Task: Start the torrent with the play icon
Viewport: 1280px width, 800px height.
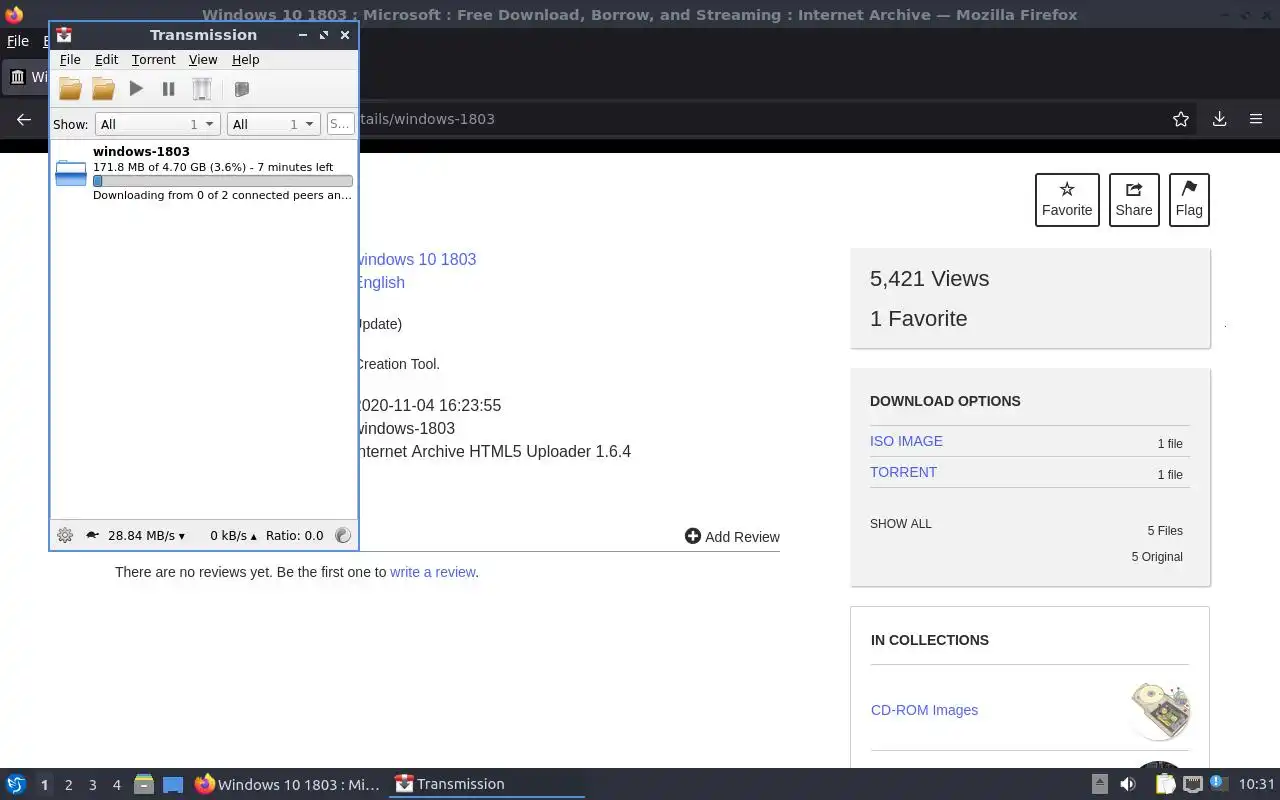Action: pos(136,89)
